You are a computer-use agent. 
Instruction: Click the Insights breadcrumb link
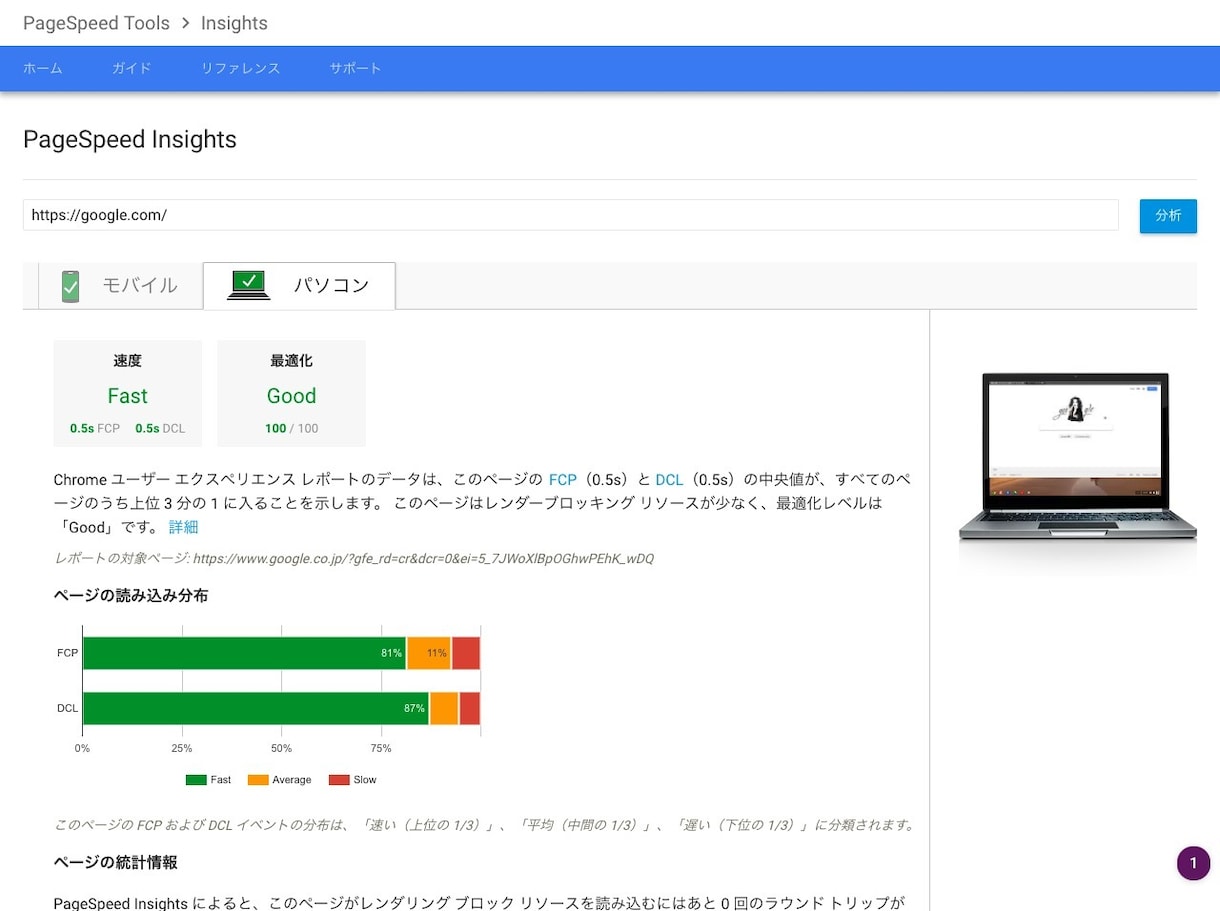[234, 23]
